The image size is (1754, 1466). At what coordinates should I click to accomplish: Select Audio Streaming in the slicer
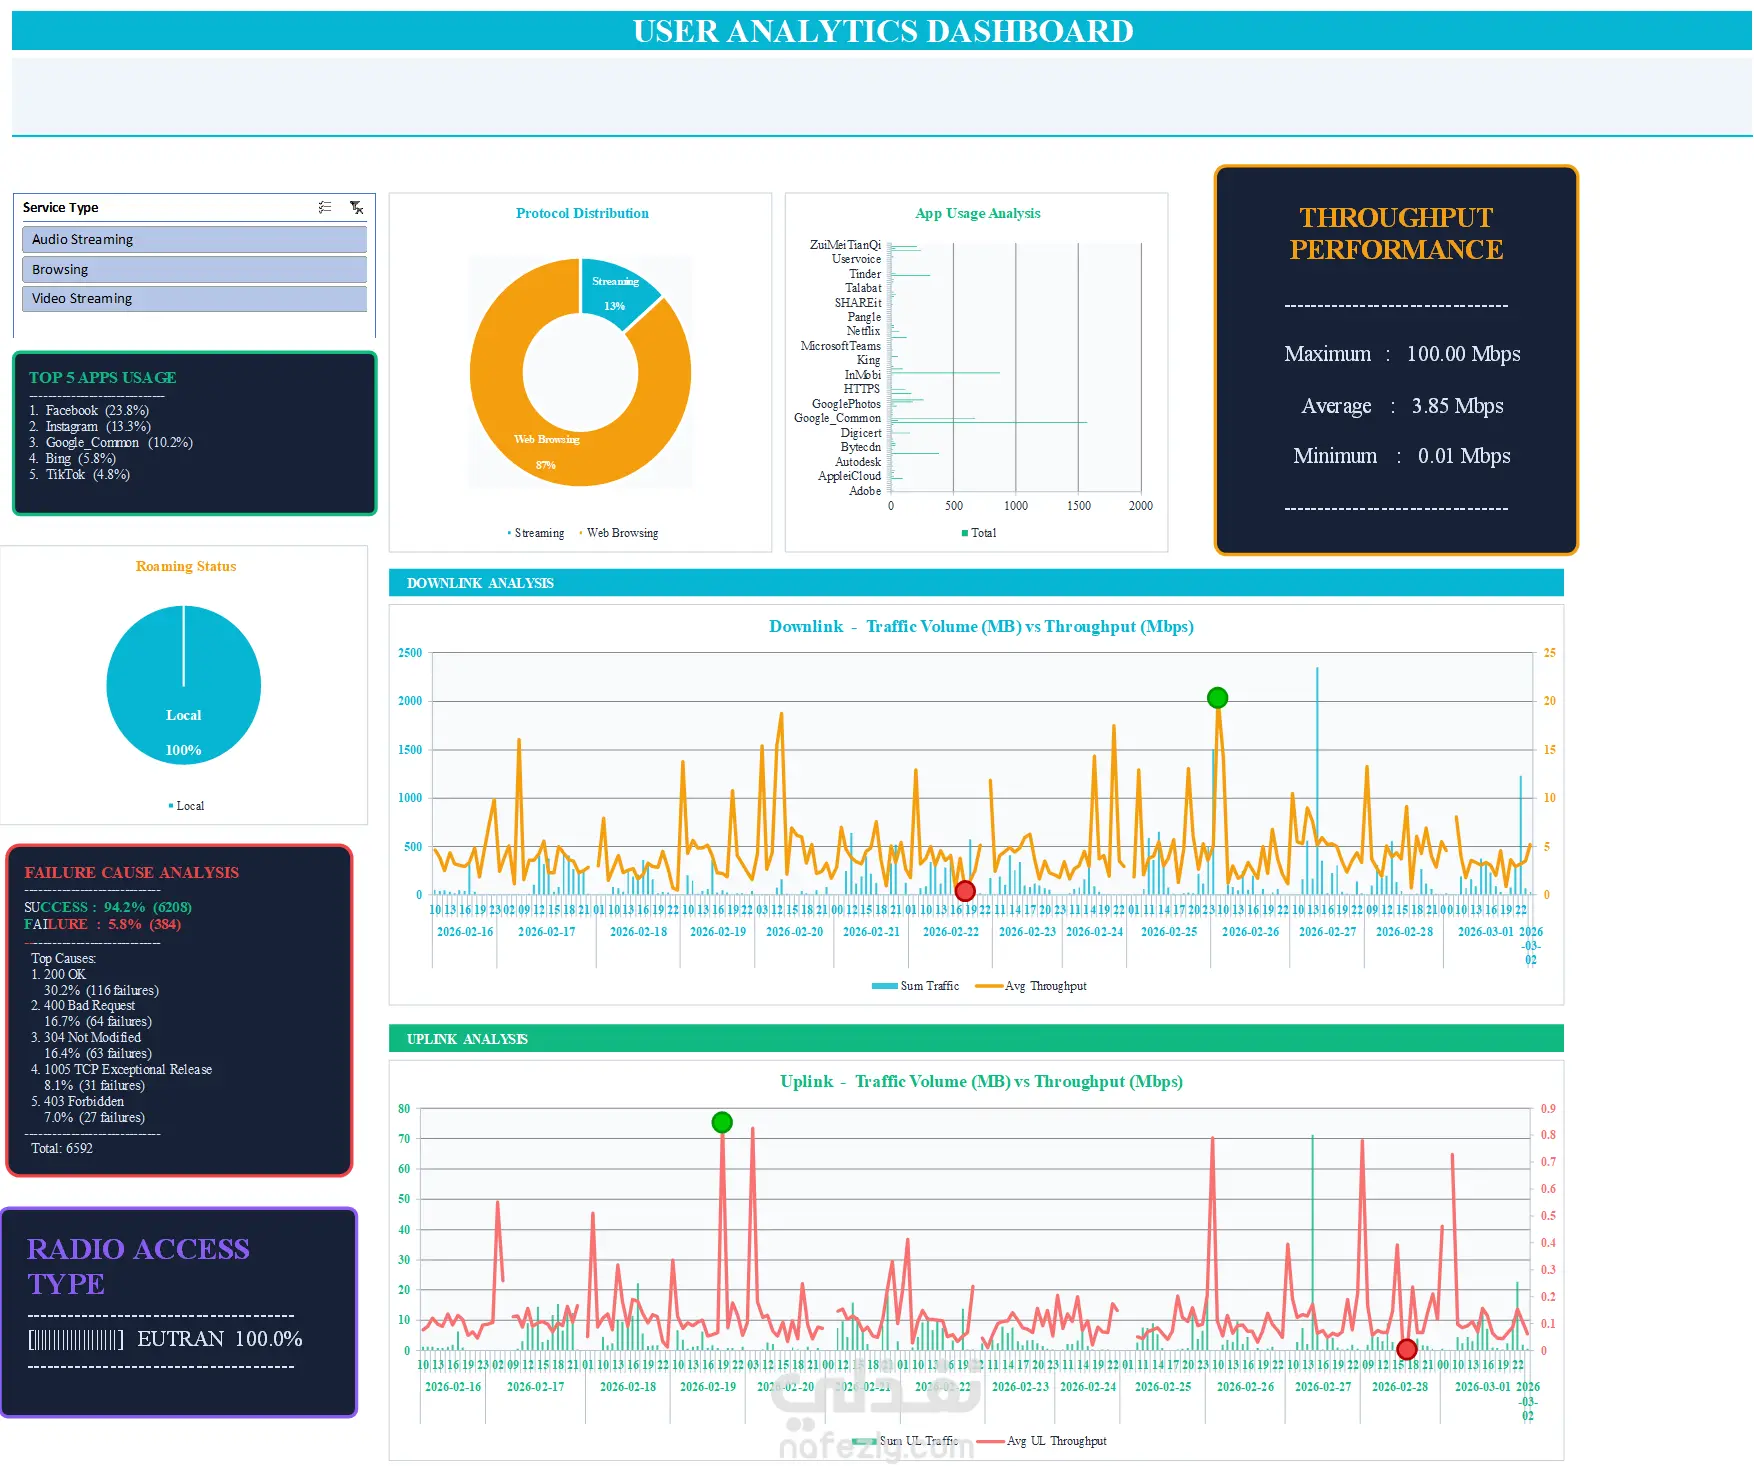tap(194, 239)
